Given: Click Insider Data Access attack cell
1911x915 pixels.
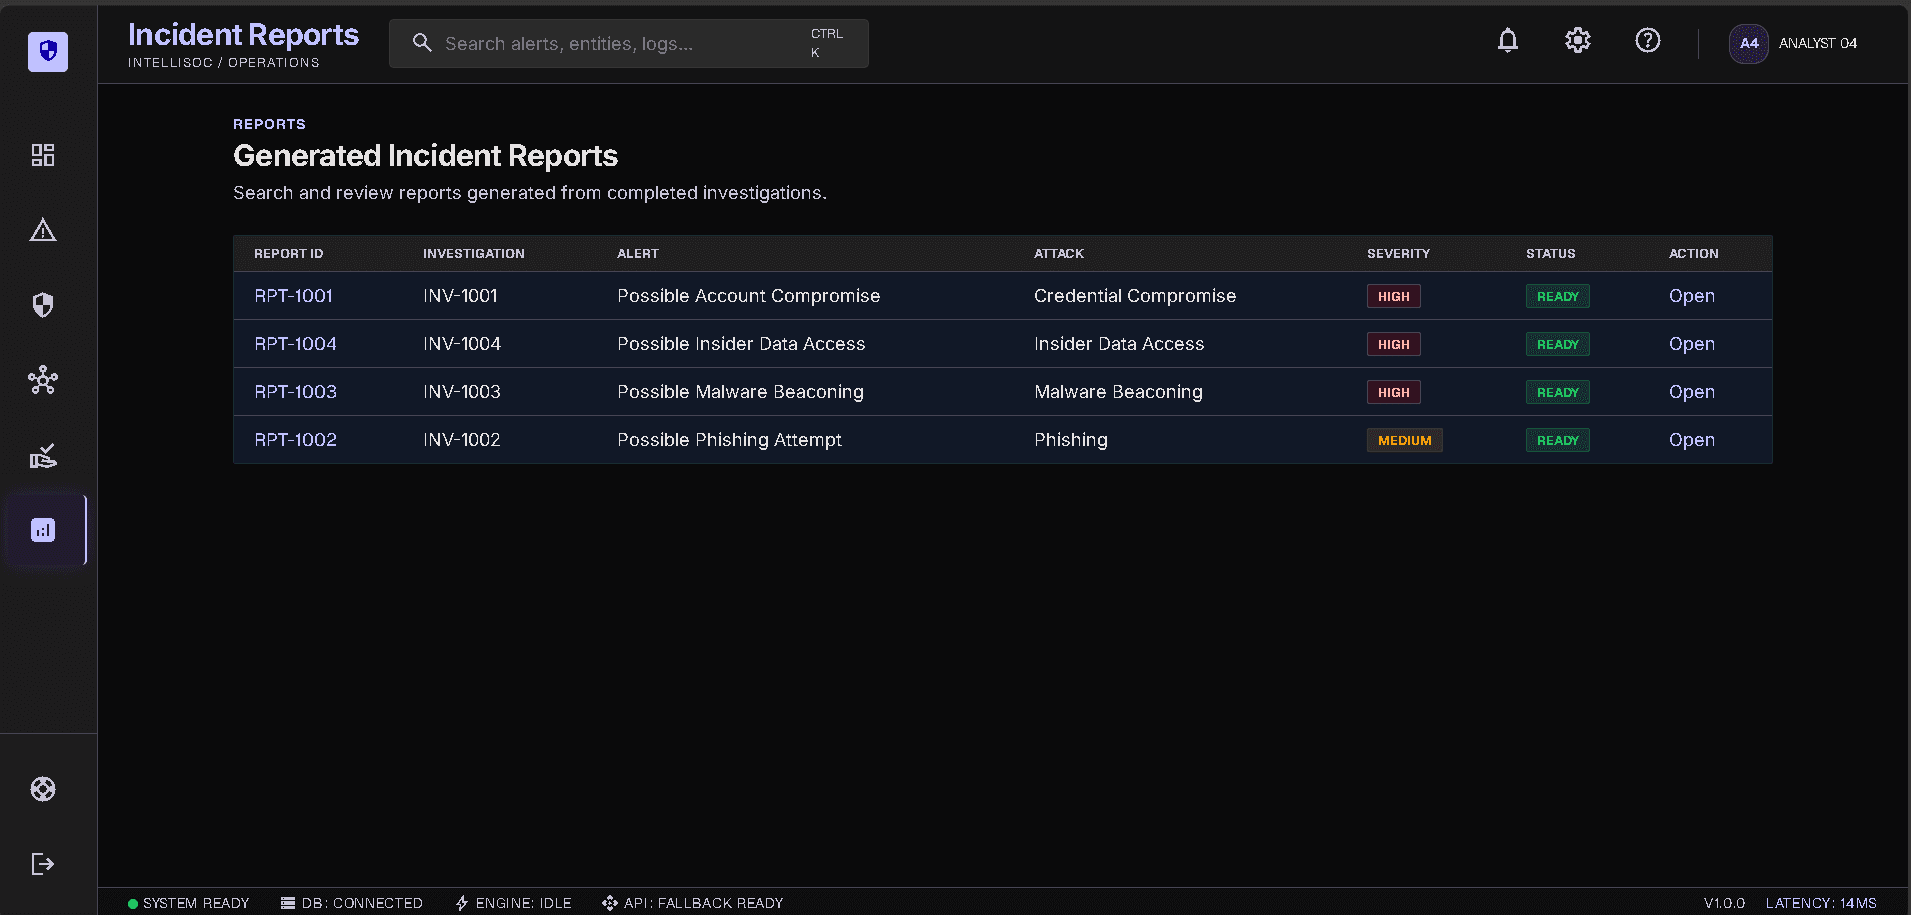Looking at the screenshot, I should tap(1119, 344).
